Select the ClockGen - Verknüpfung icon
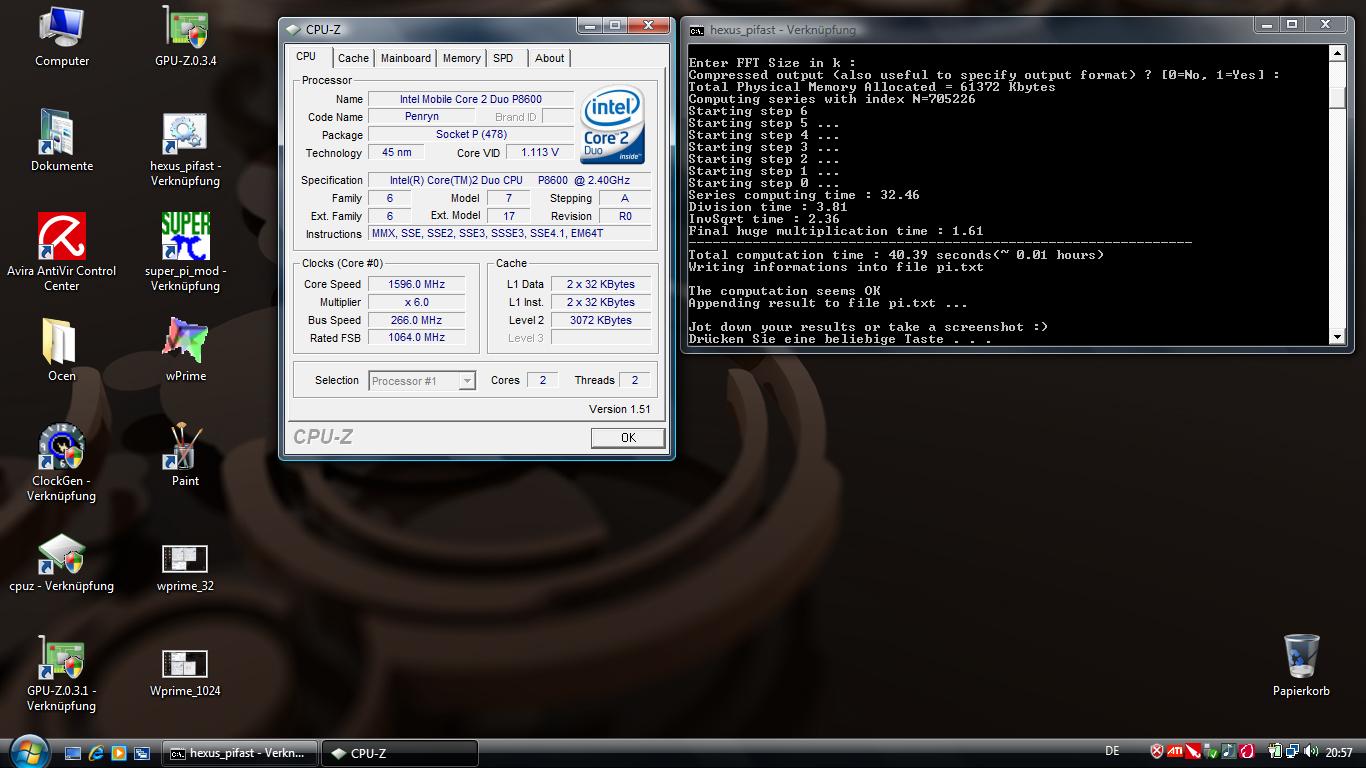 point(62,463)
